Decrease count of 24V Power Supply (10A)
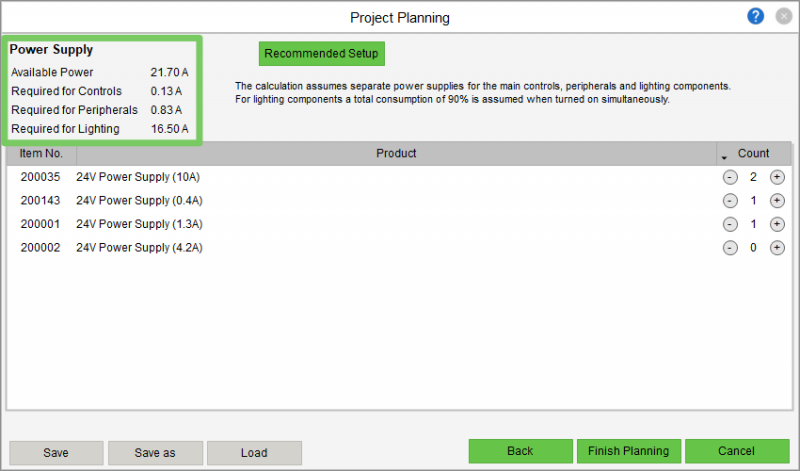The height and width of the screenshot is (471, 800). coord(730,177)
